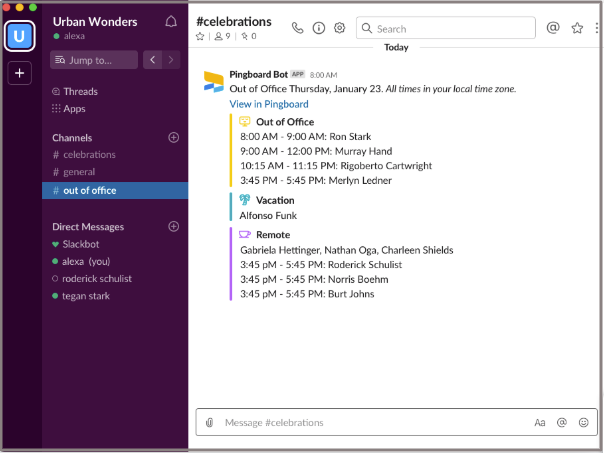
Task: Add a new workspace with plus button
Action: click(x=19, y=73)
